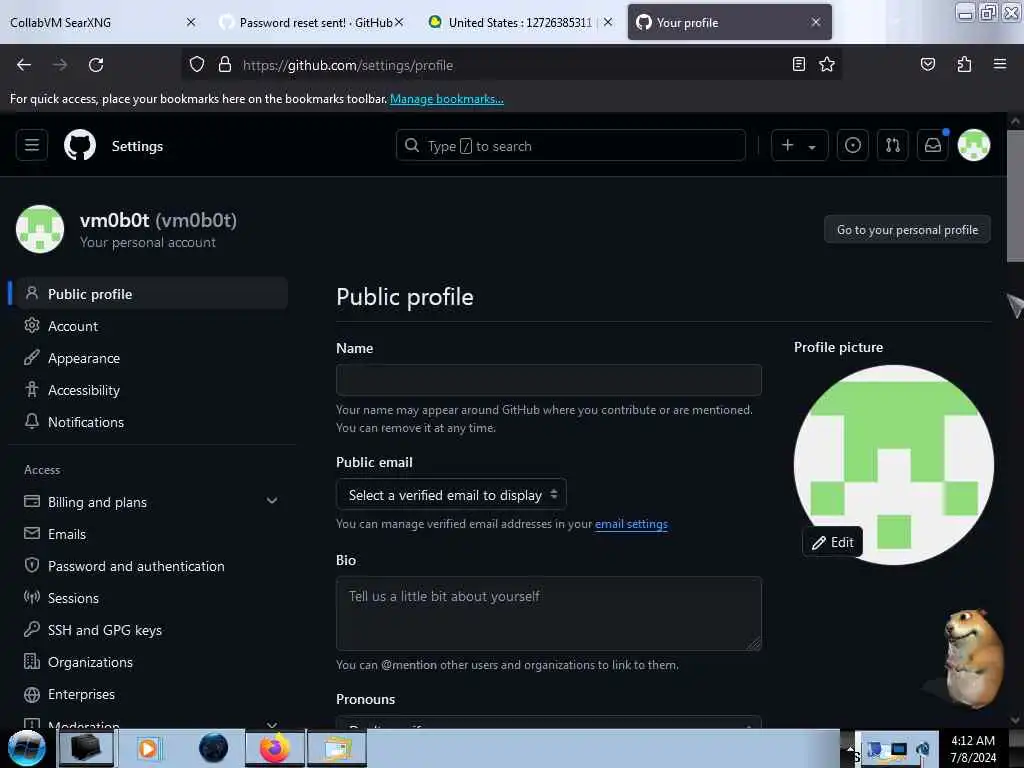Open user avatar menu in GitHub header
The height and width of the screenshot is (768, 1024).
point(973,145)
